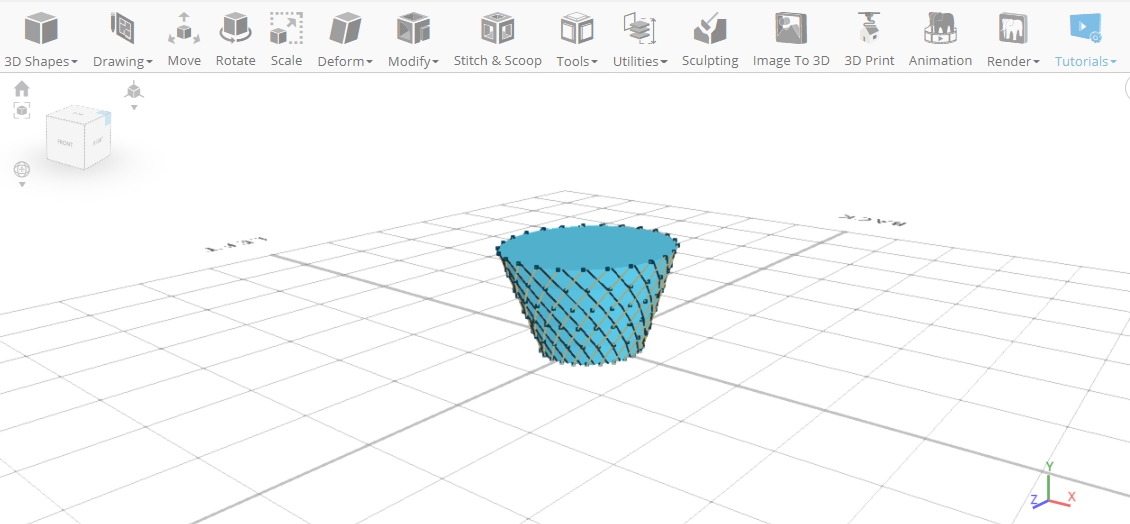The height and width of the screenshot is (524, 1130).
Task: Expand the Modify dropdown
Action: tap(413, 40)
